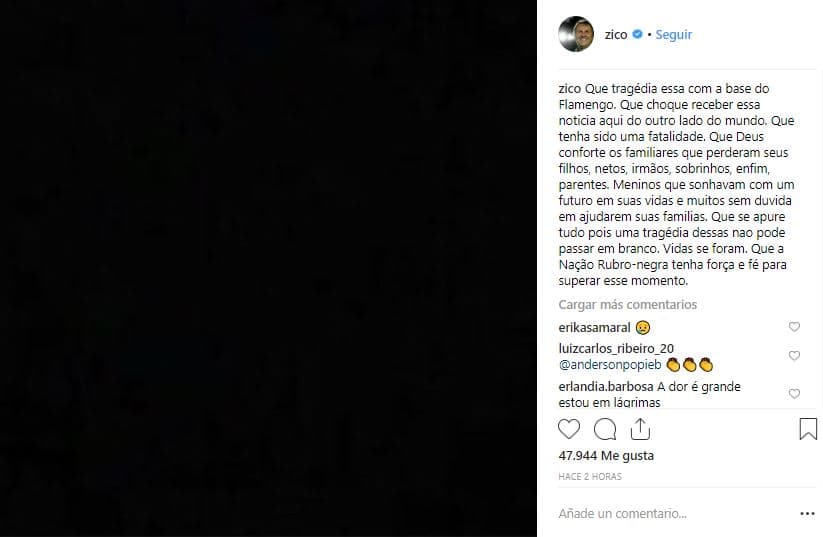The height and width of the screenshot is (537, 823).
Task: Open comments with the speech bubble icon
Action: click(605, 429)
